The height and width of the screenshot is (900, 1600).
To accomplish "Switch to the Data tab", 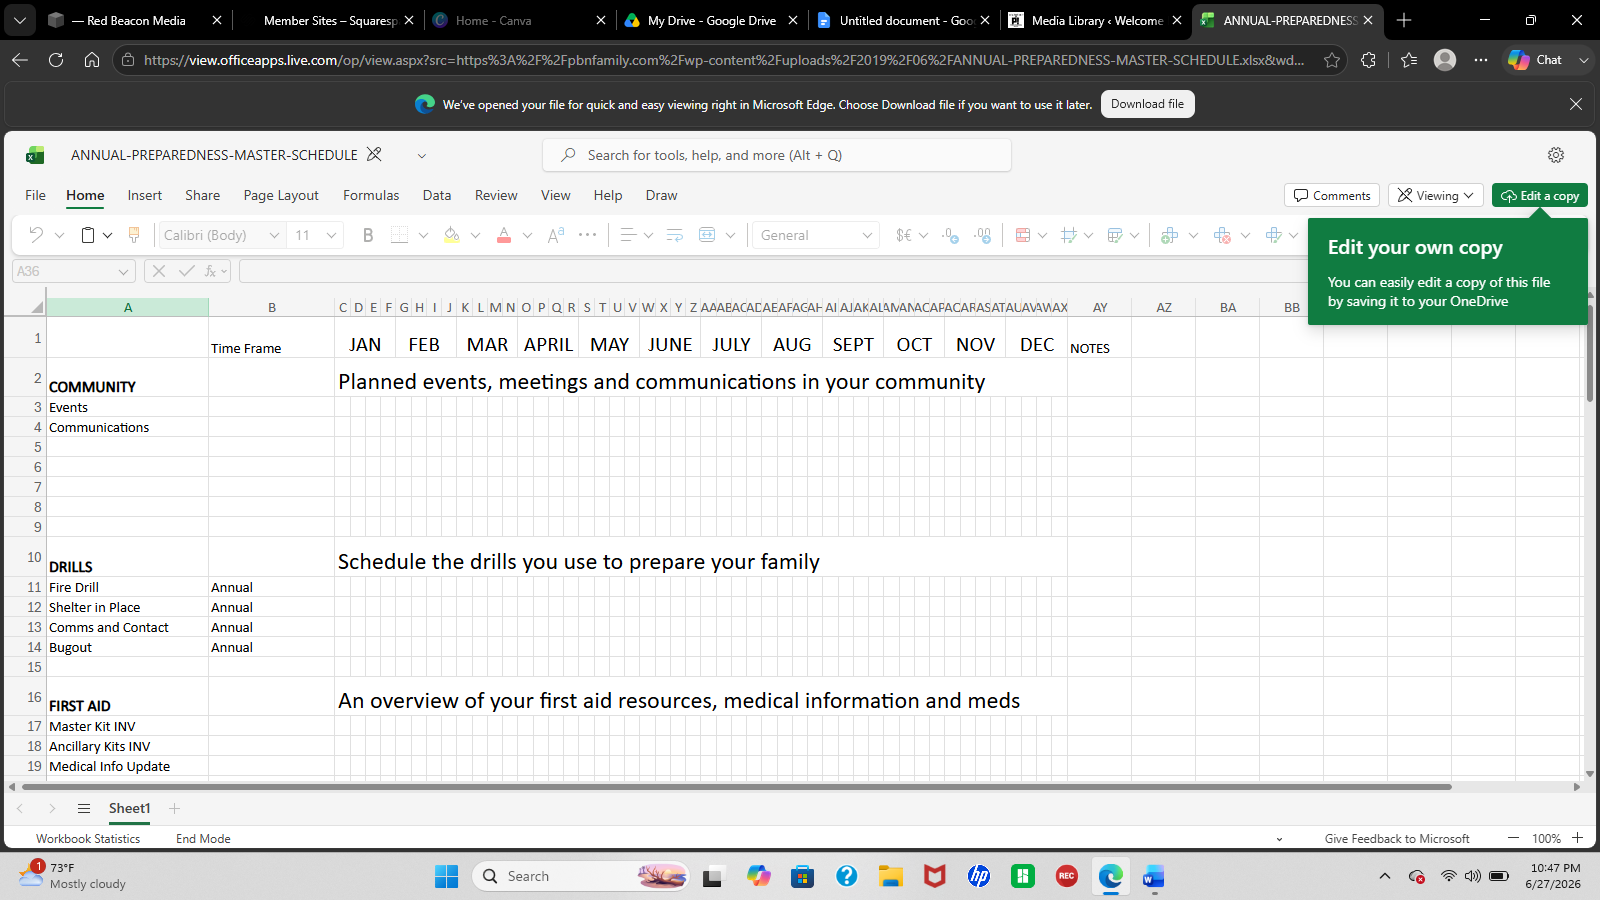I will (x=437, y=195).
